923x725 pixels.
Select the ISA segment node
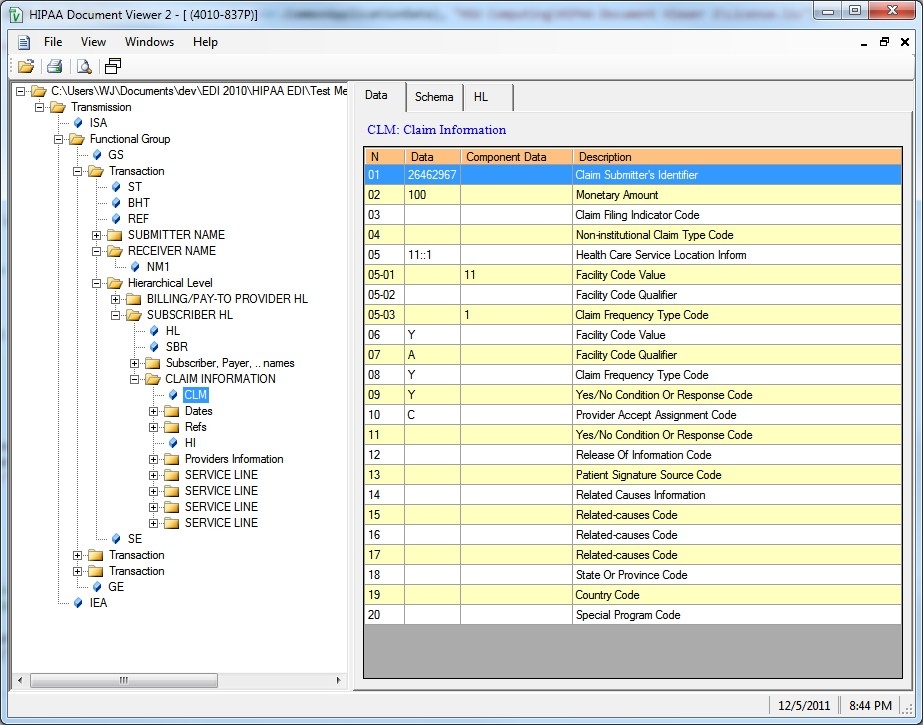pos(98,123)
